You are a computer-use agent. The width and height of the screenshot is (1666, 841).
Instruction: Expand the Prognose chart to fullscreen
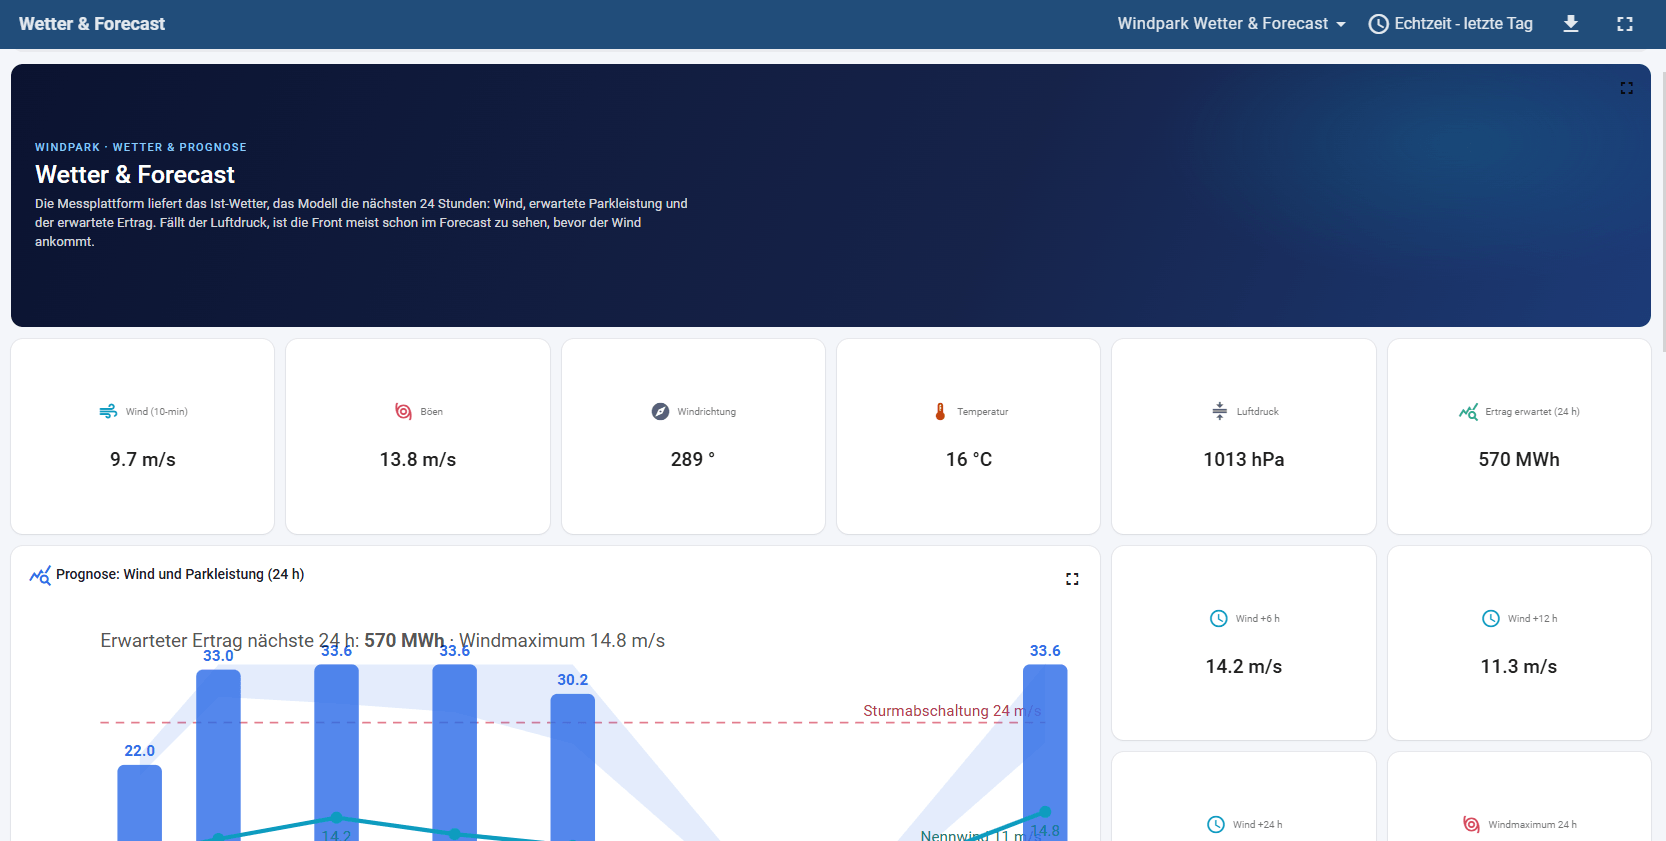(1072, 579)
